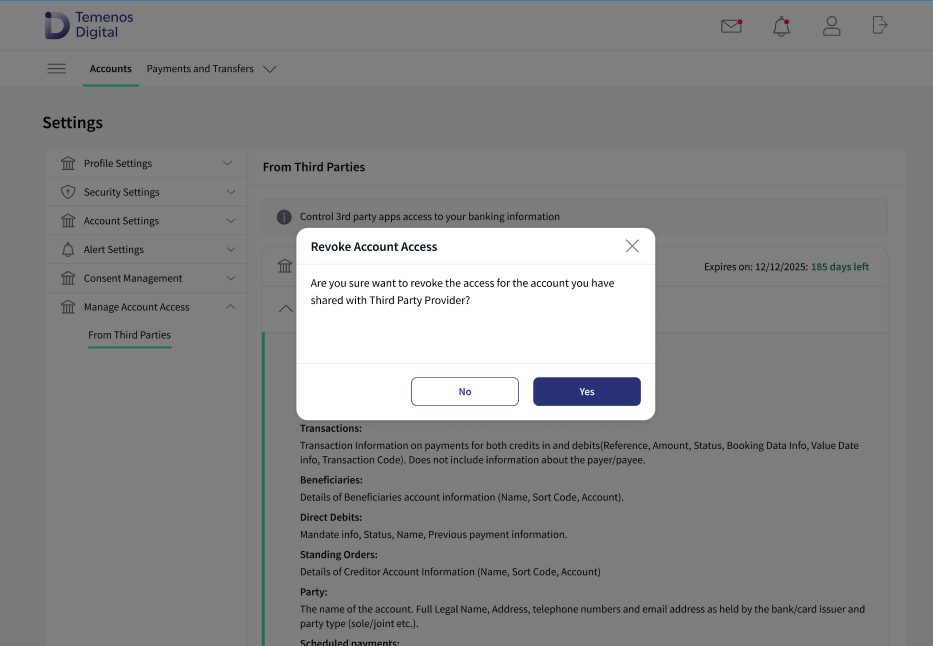This screenshot has height=646, width=933.
Task: Click Control 3rd party apps access text
Action: 430,217
